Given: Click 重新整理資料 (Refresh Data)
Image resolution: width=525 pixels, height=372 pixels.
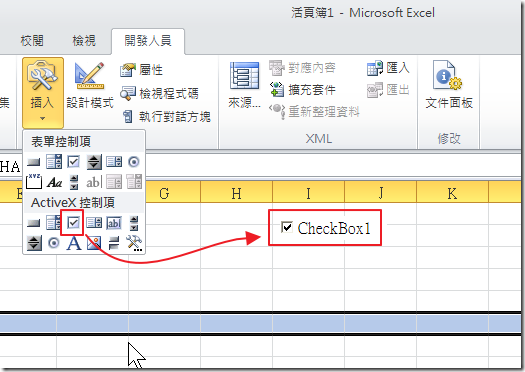Looking at the screenshot, I should 314,111.
